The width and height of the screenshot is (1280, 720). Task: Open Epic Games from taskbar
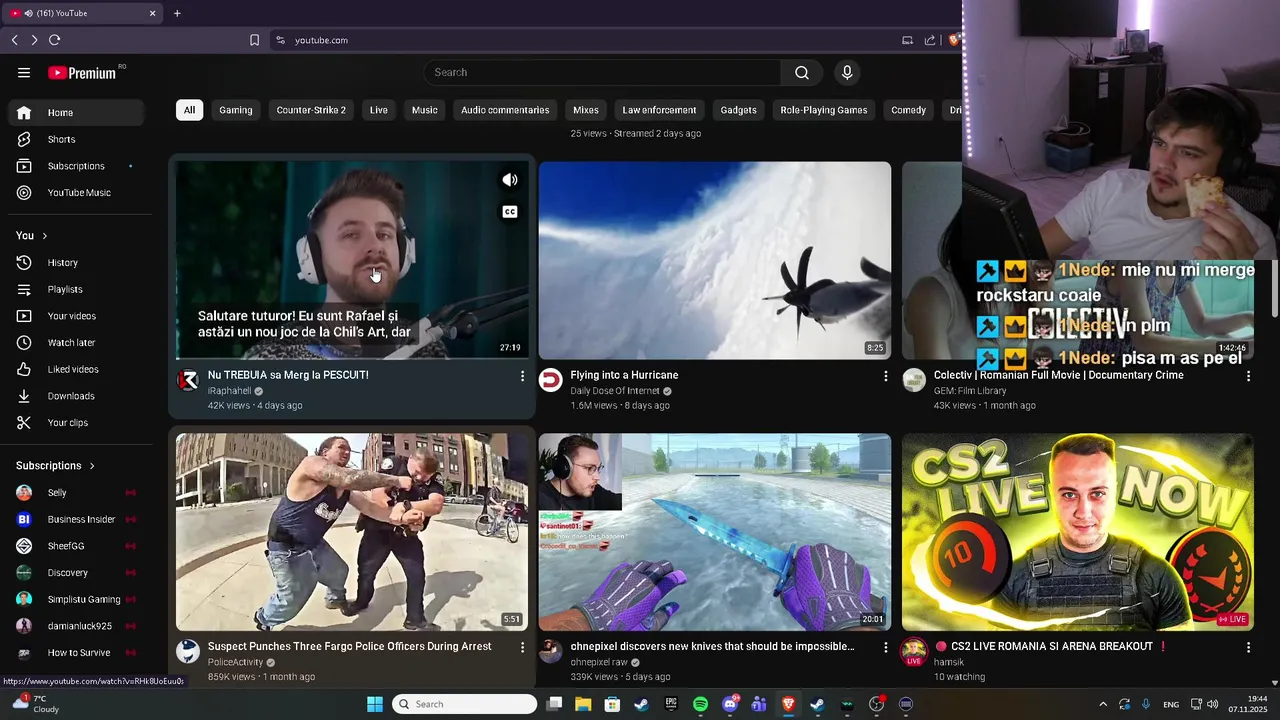pyautogui.click(x=671, y=704)
